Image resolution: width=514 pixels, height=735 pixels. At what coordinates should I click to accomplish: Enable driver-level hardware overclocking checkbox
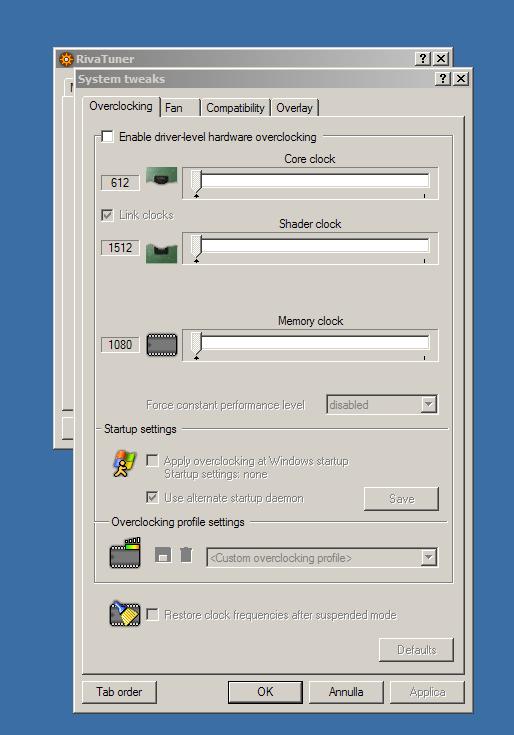[107, 136]
